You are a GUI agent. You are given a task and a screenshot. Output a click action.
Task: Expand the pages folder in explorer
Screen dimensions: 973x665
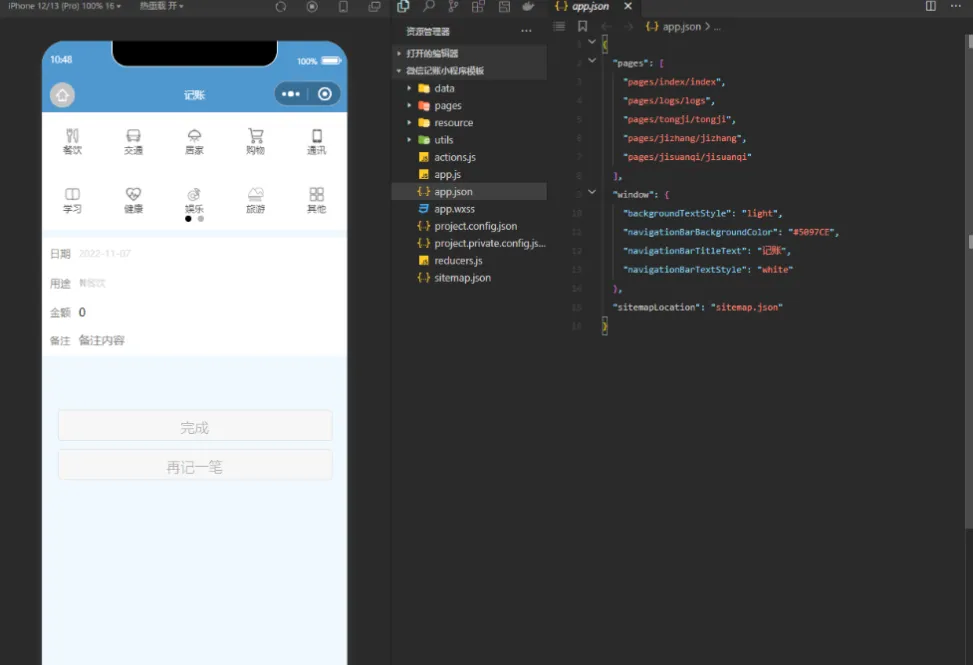447,106
